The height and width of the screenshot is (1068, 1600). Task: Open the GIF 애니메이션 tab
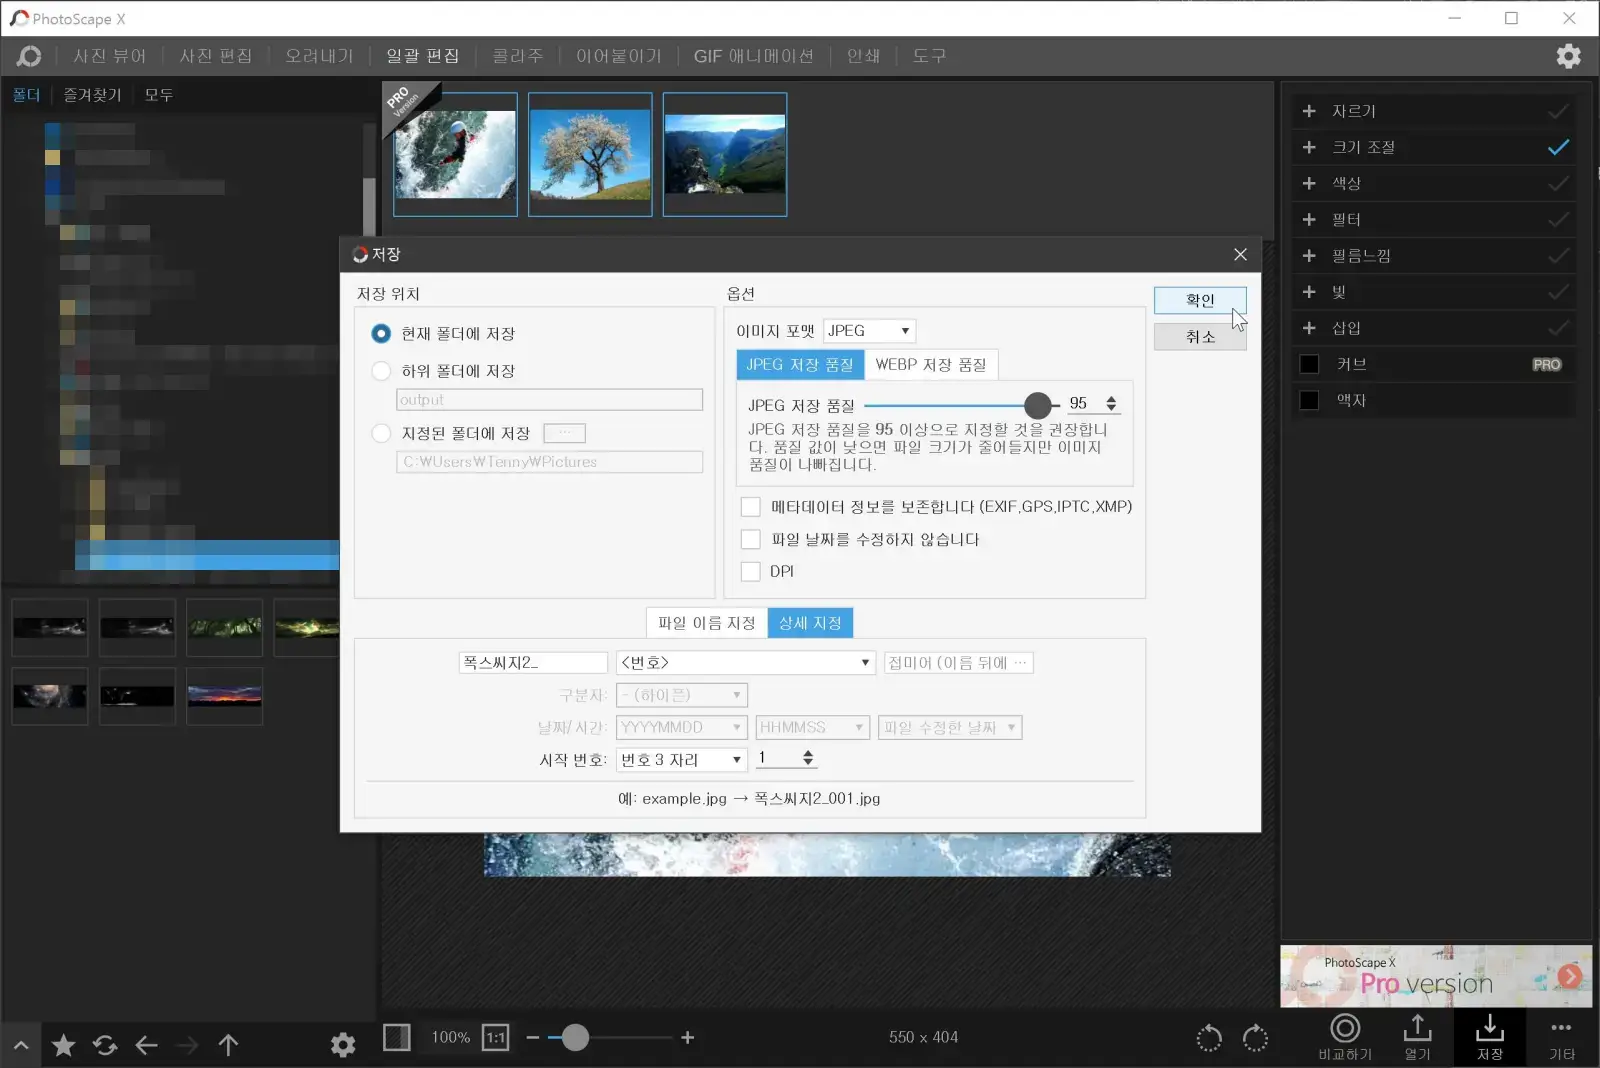[x=754, y=56]
